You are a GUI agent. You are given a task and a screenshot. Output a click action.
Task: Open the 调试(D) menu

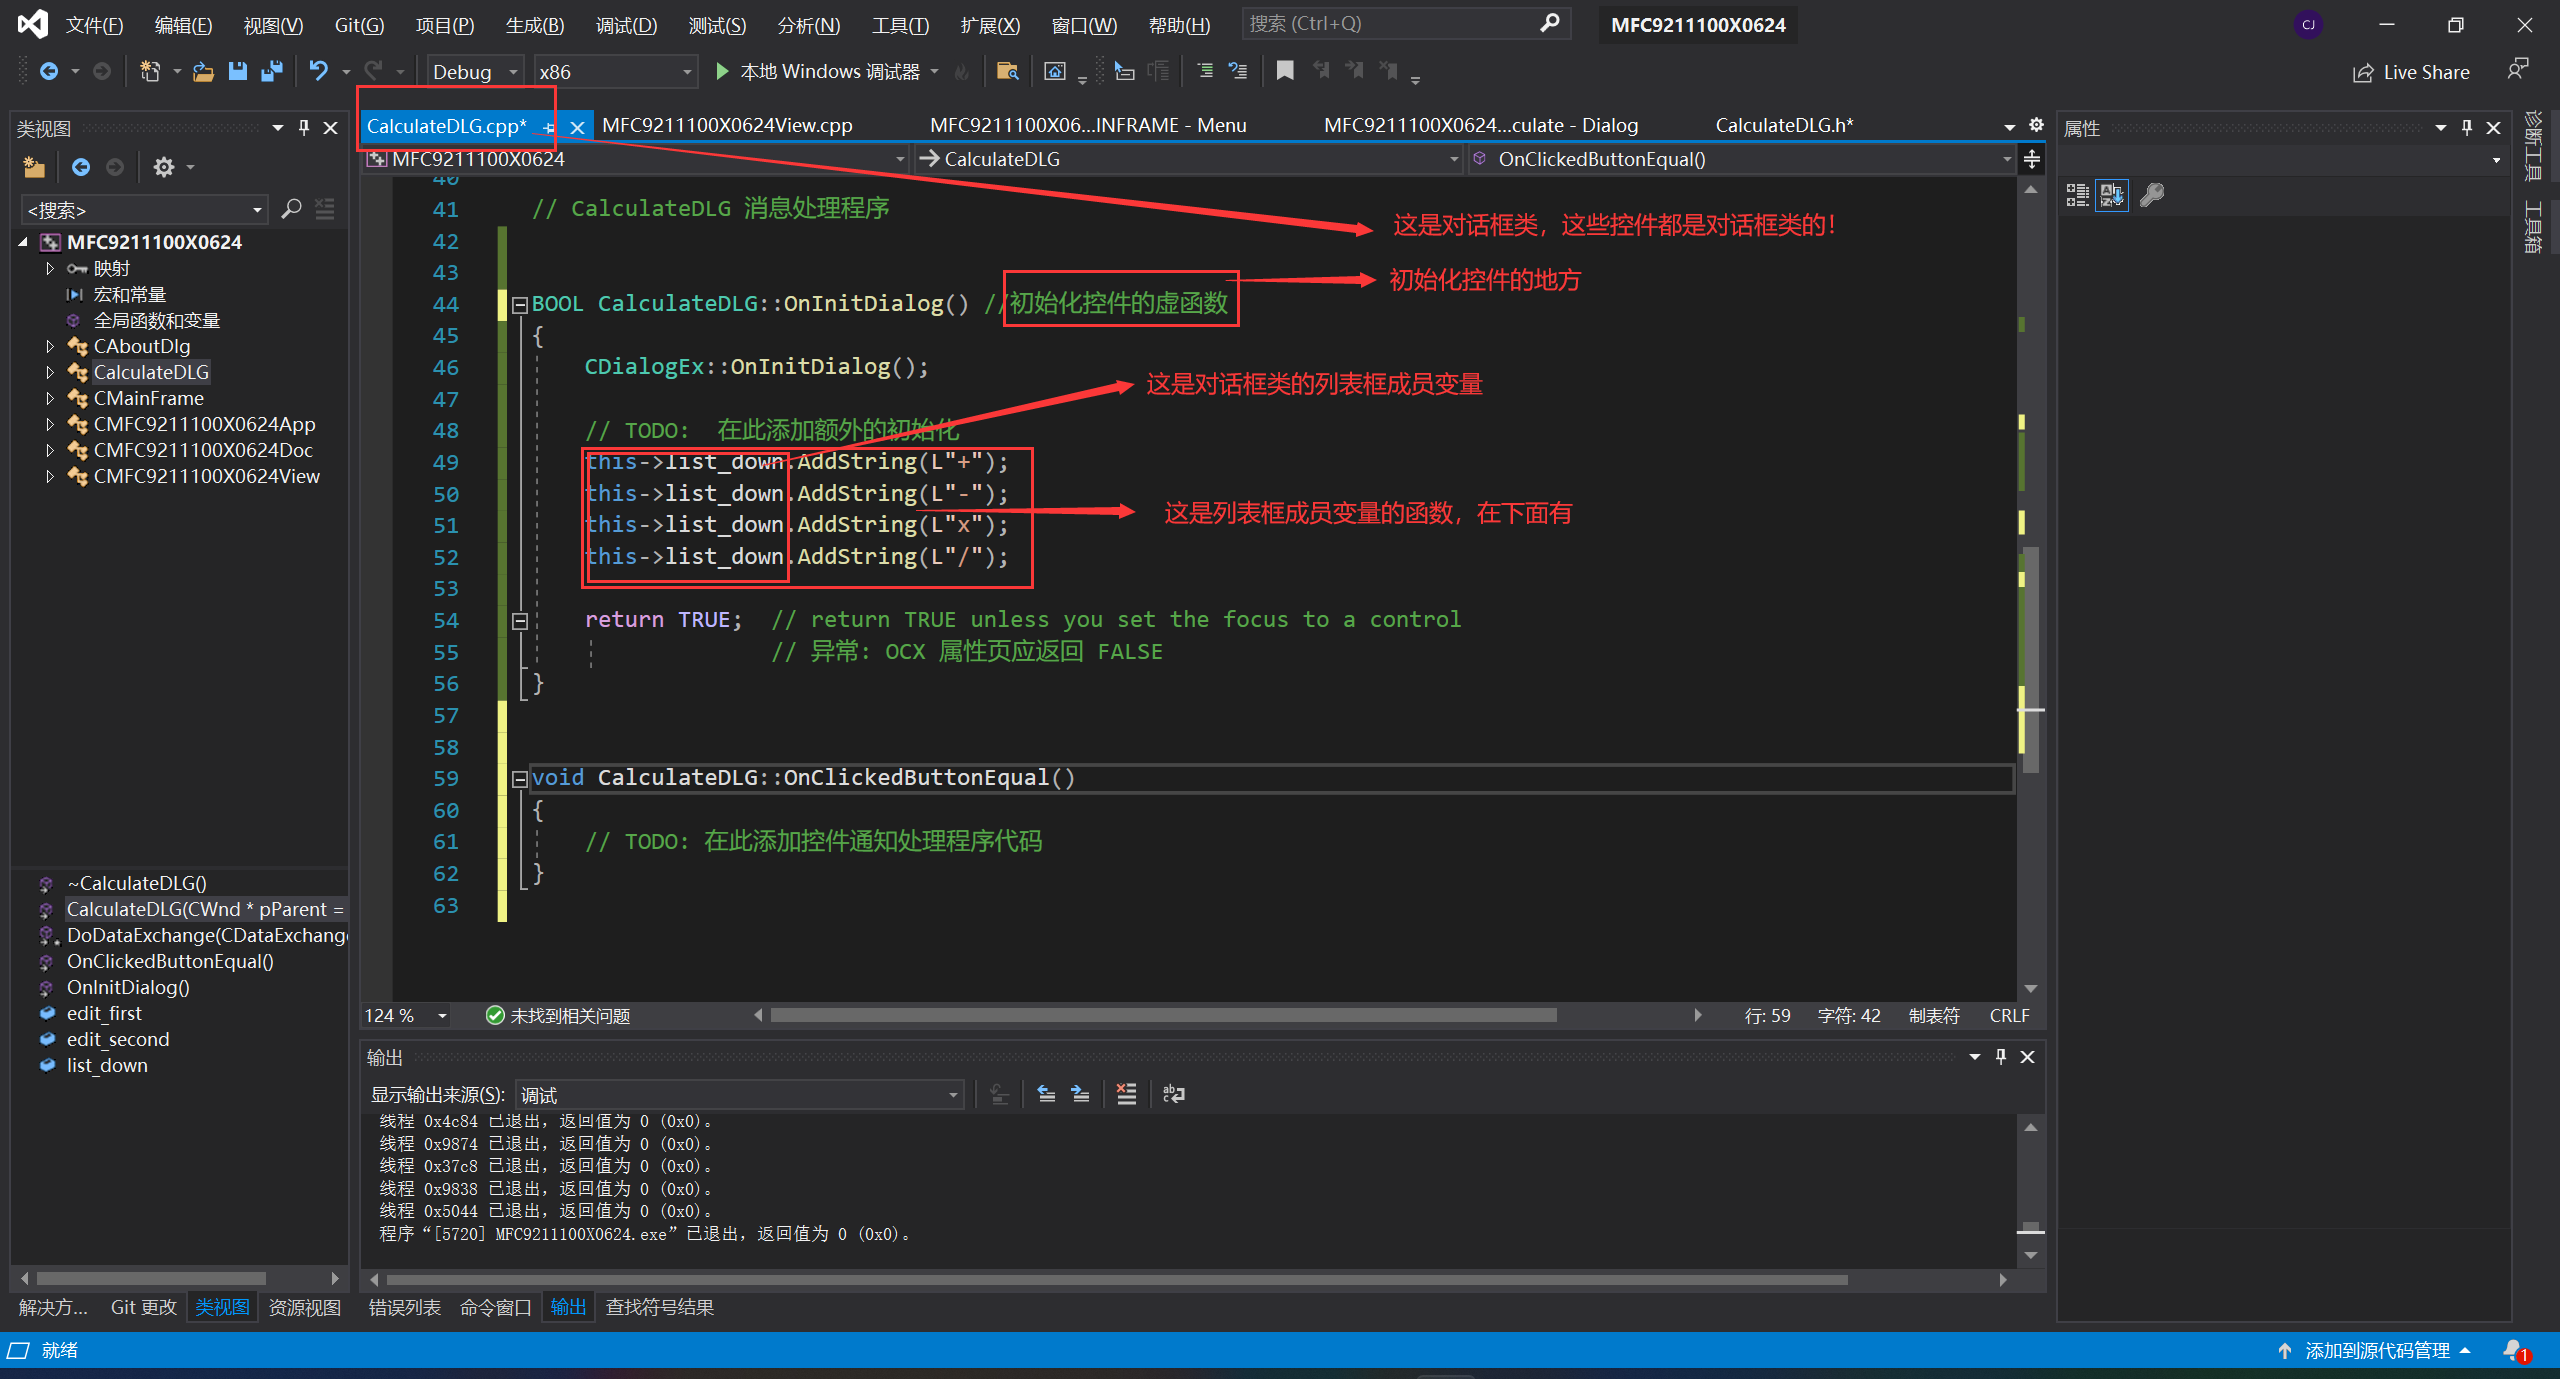(626, 25)
